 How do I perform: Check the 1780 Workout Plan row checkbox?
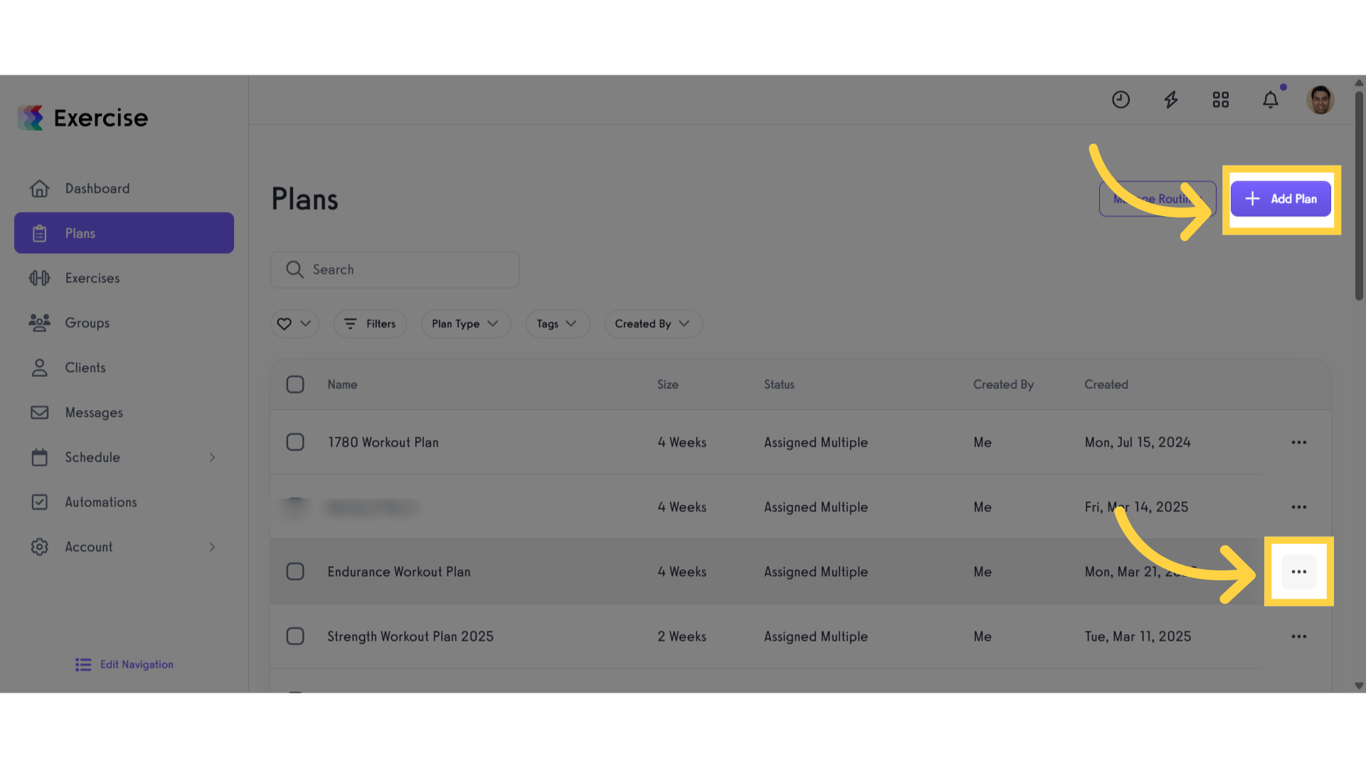(x=295, y=442)
